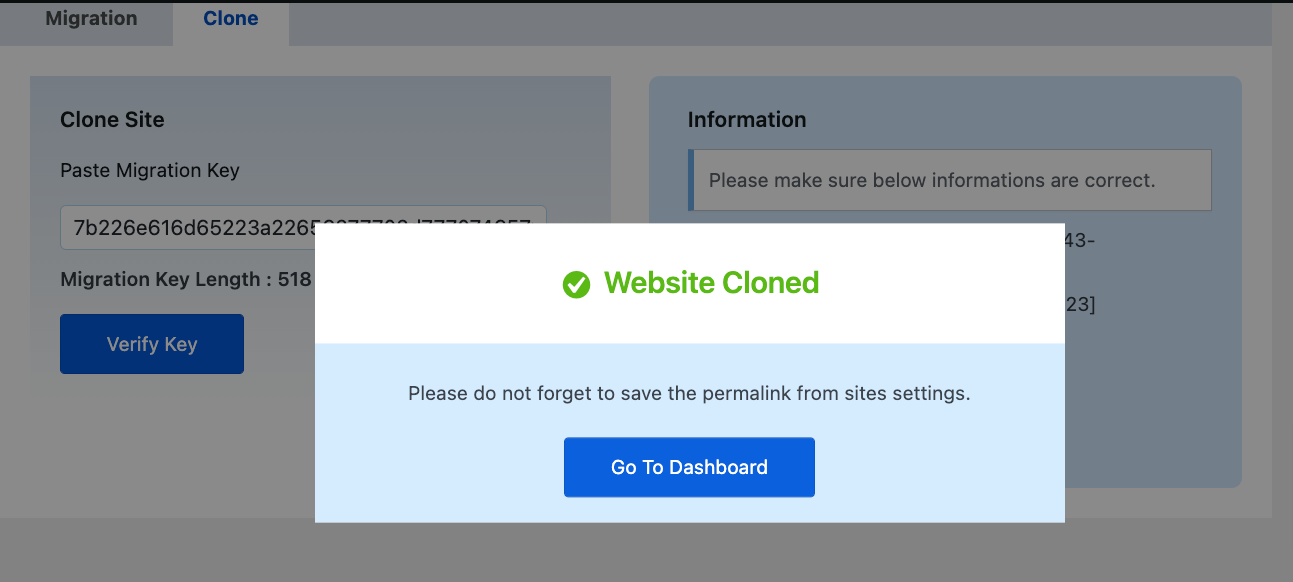Click the Website Cloned heading
The image size is (1293, 582).
(711, 283)
